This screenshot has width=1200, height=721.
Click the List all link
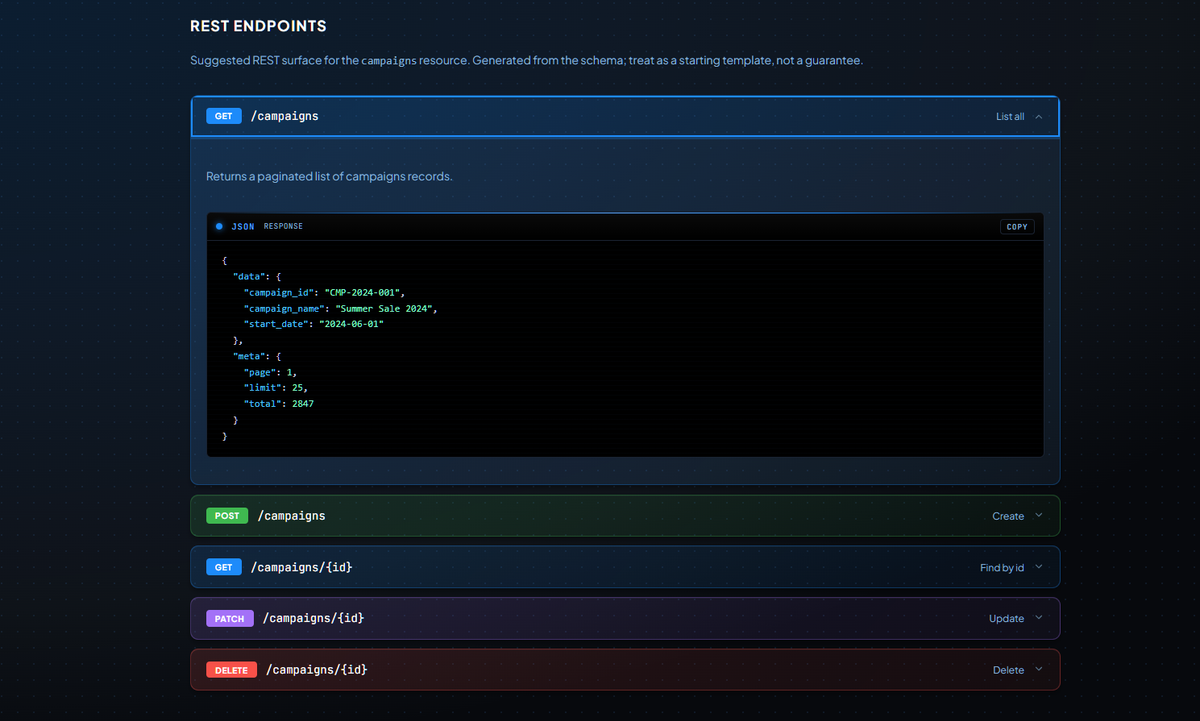tap(1010, 116)
